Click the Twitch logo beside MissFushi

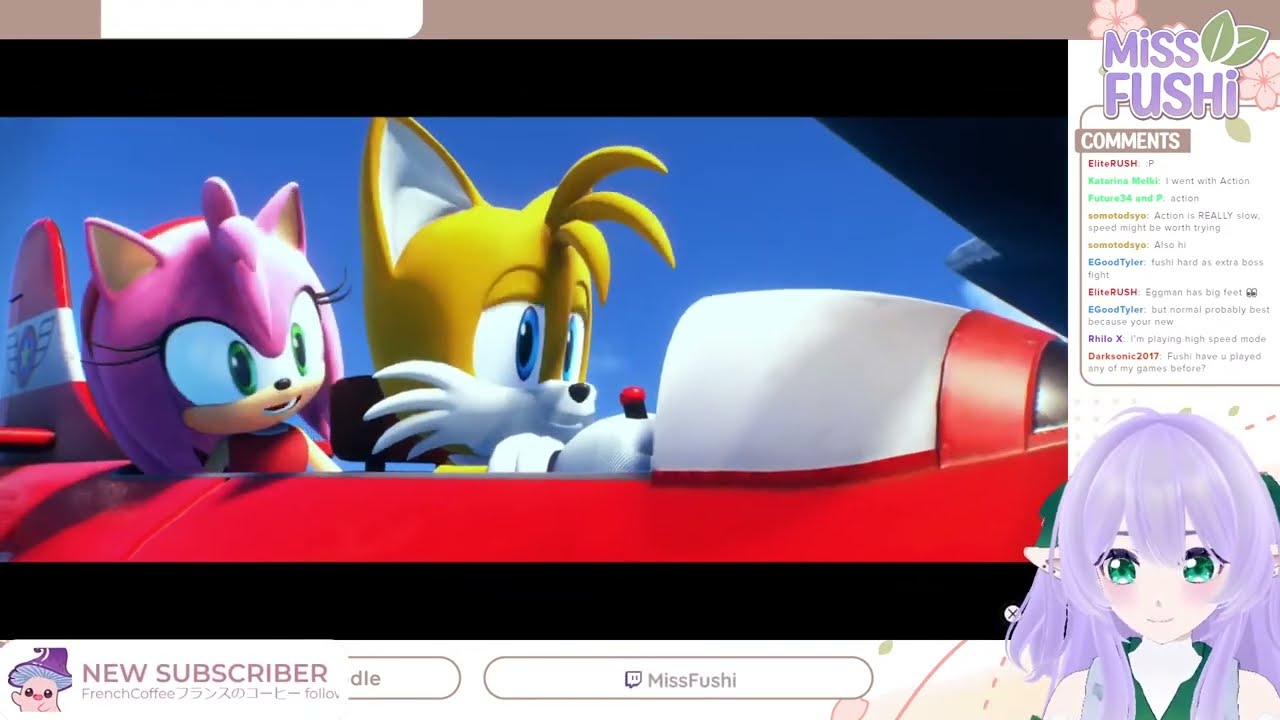point(633,680)
